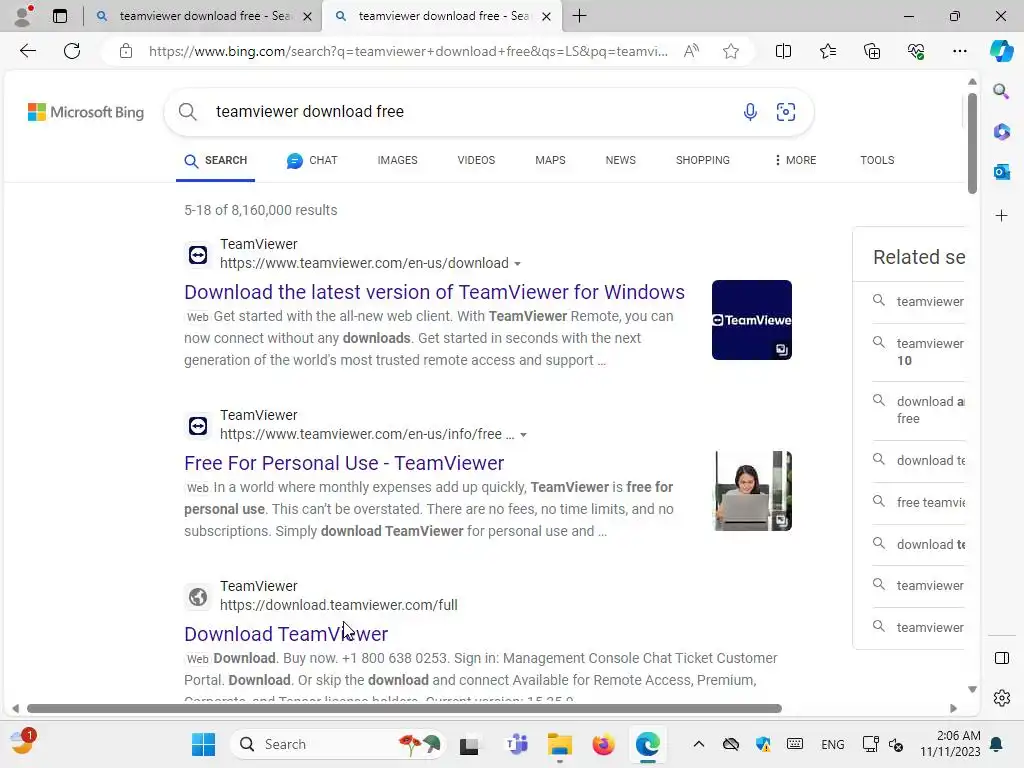Viewport: 1024px width, 768px height.
Task: Click the scroll down arrow
Action: [972, 690]
